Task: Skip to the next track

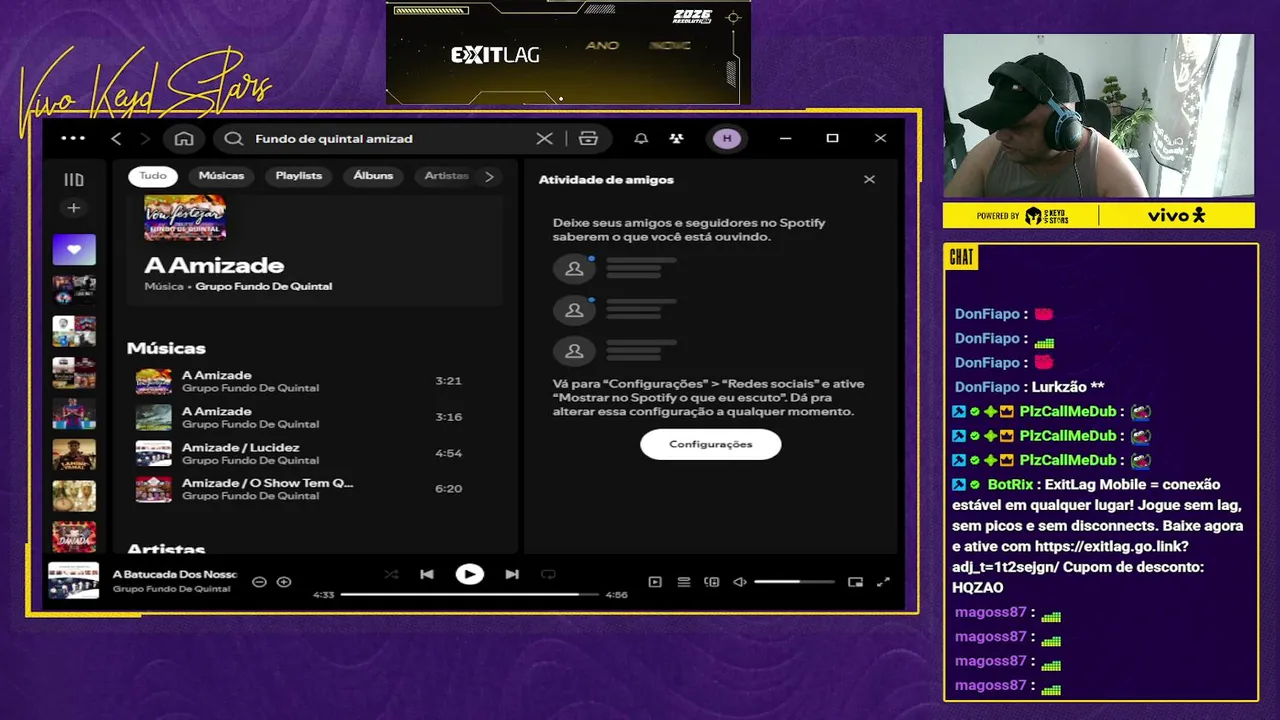Action: click(512, 574)
